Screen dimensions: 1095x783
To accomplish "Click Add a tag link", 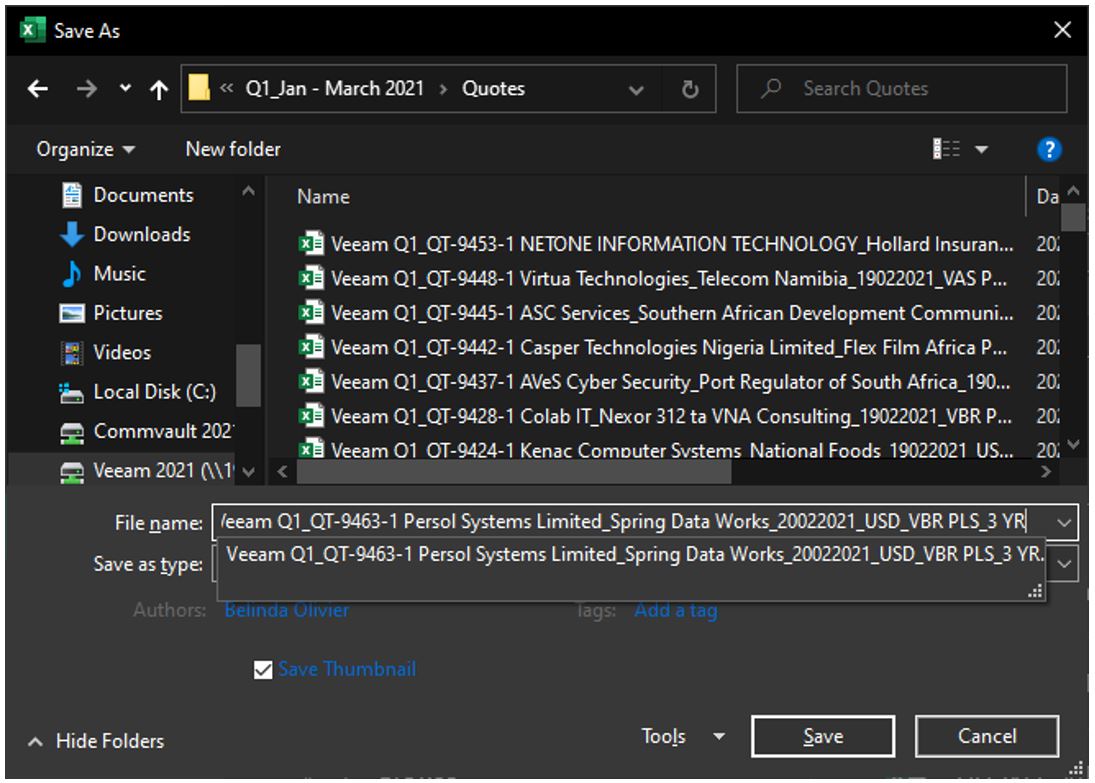I will (675, 610).
